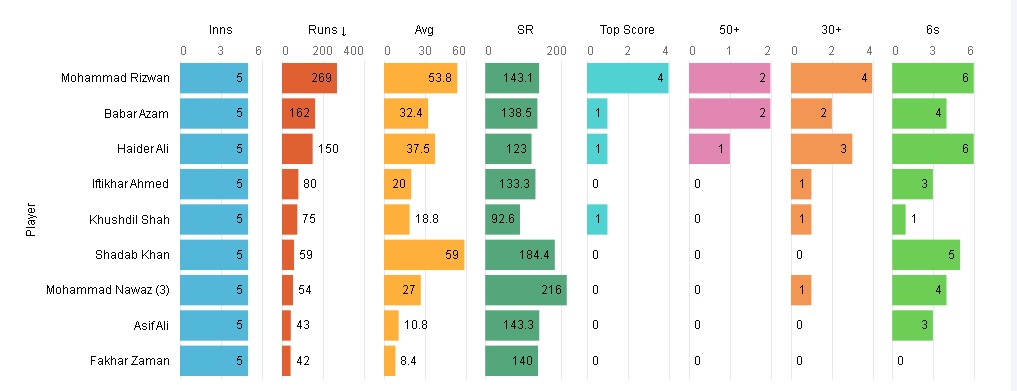Click Khushdil Shah's 92.6 strike rate bar
This screenshot has width=1017, height=391.
503,219
